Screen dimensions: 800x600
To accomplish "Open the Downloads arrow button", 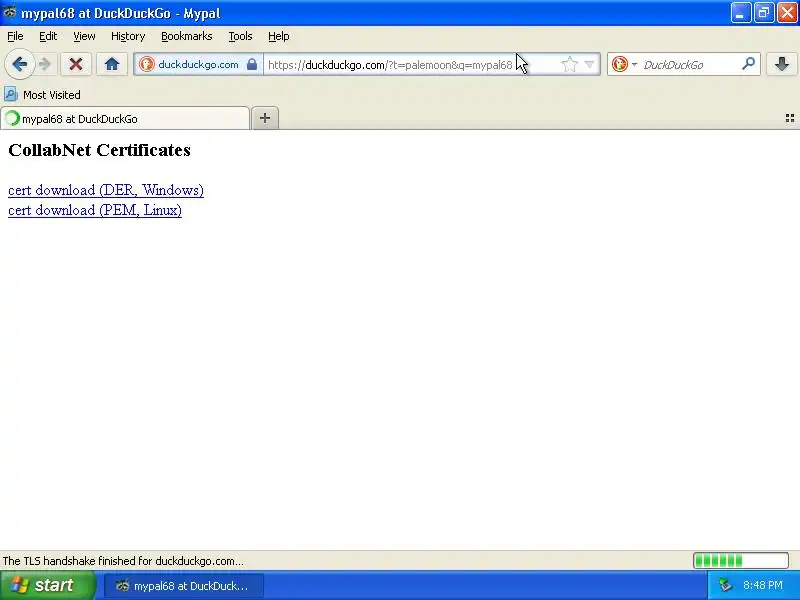I will (x=782, y=64).
